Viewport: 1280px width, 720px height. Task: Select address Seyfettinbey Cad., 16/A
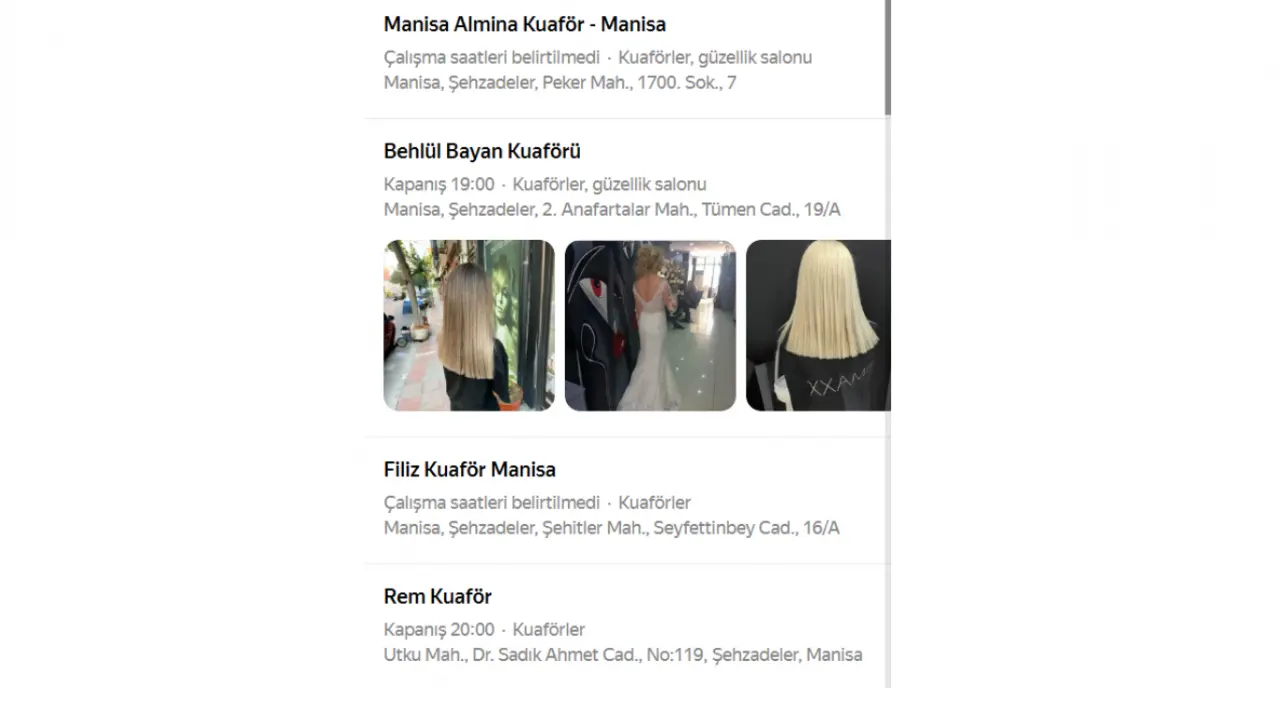click(x=611, y=528)
